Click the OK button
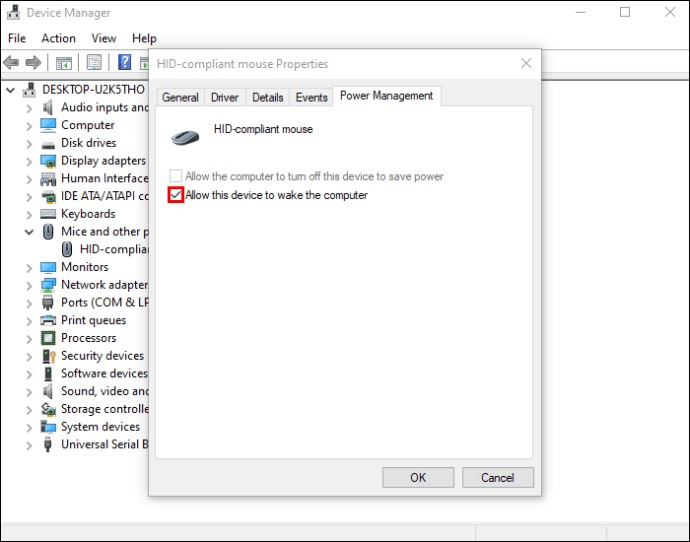This screenshot has width=690, height=542. [418, 477]
